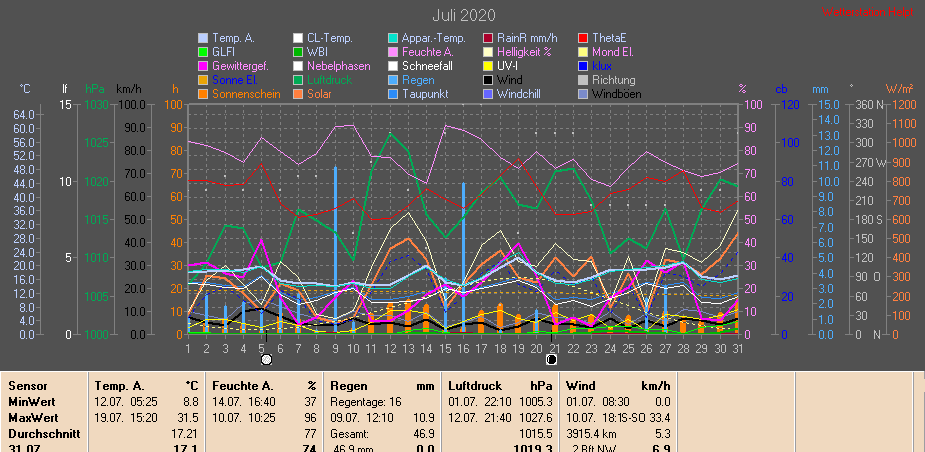Screen dimensions: 925x452
Task: Click the Durchschnitt row label
Action: [44, 434]
